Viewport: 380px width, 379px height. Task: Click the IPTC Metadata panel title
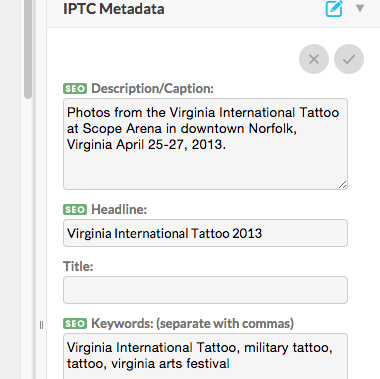[114, 9]
